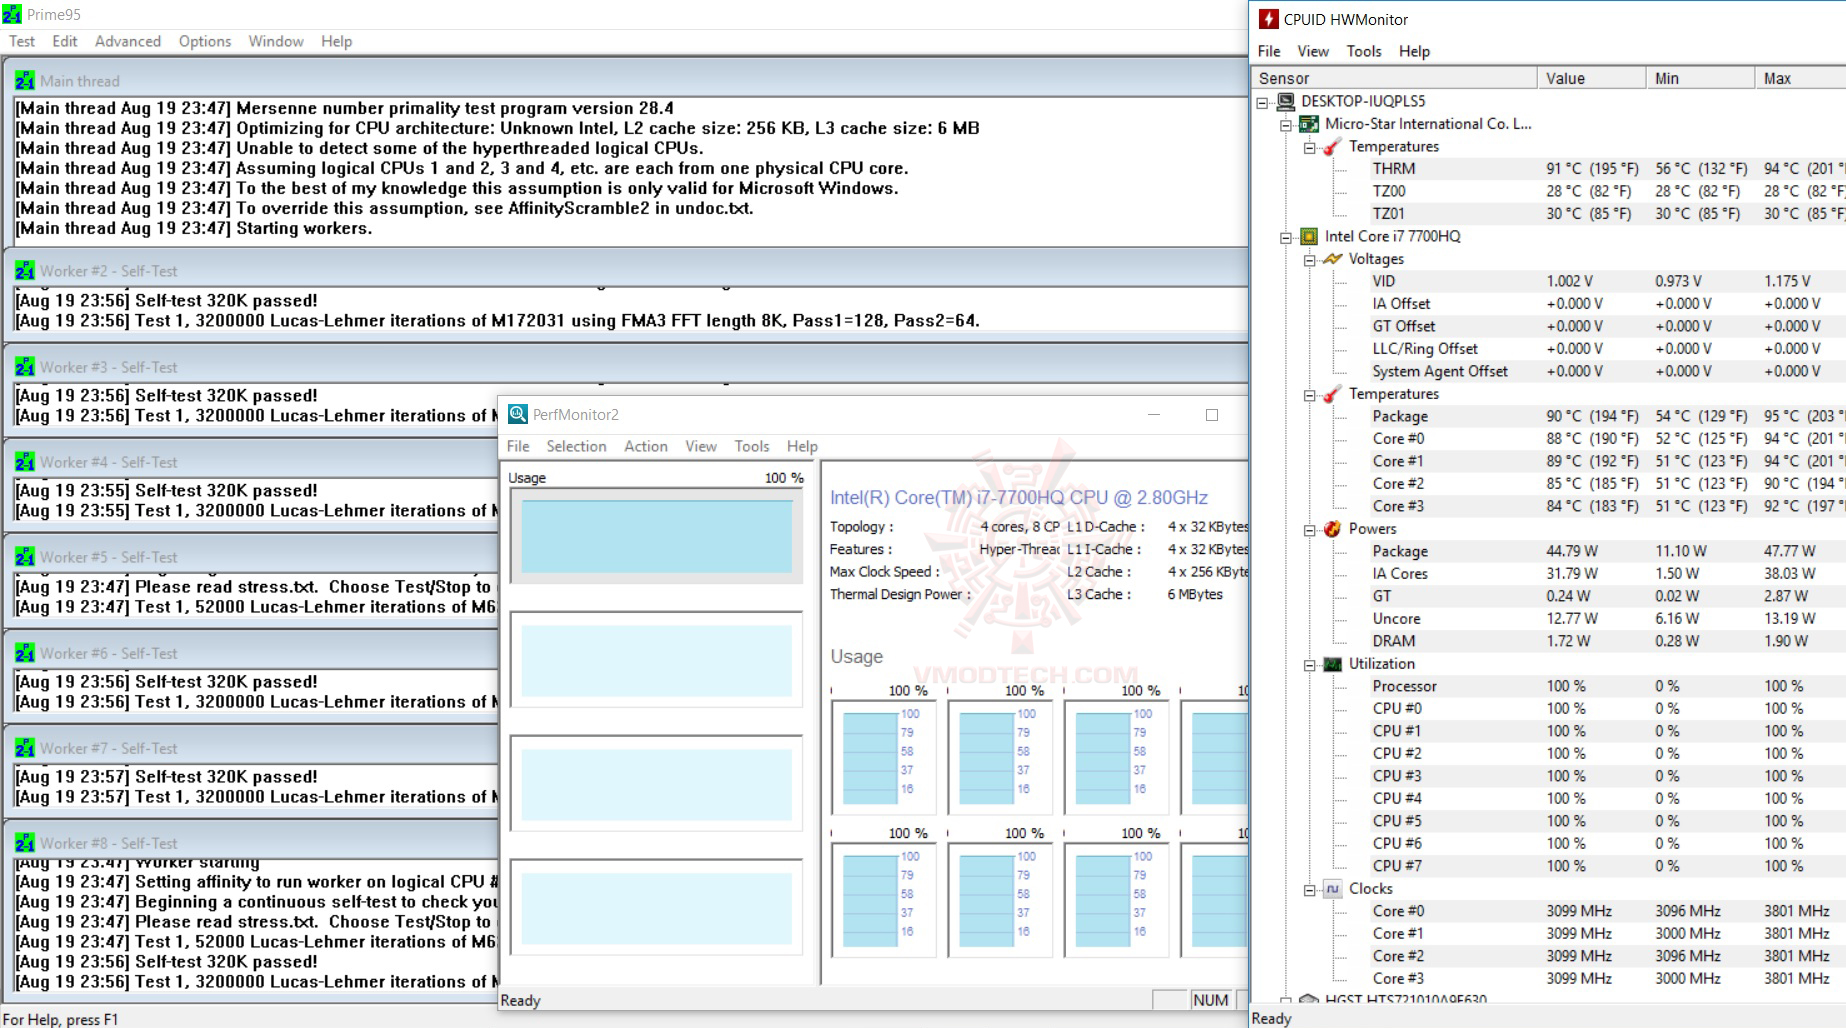Click the Worker #4 window icon
Screen dimensions: 1846x1028
pos(25,462)
